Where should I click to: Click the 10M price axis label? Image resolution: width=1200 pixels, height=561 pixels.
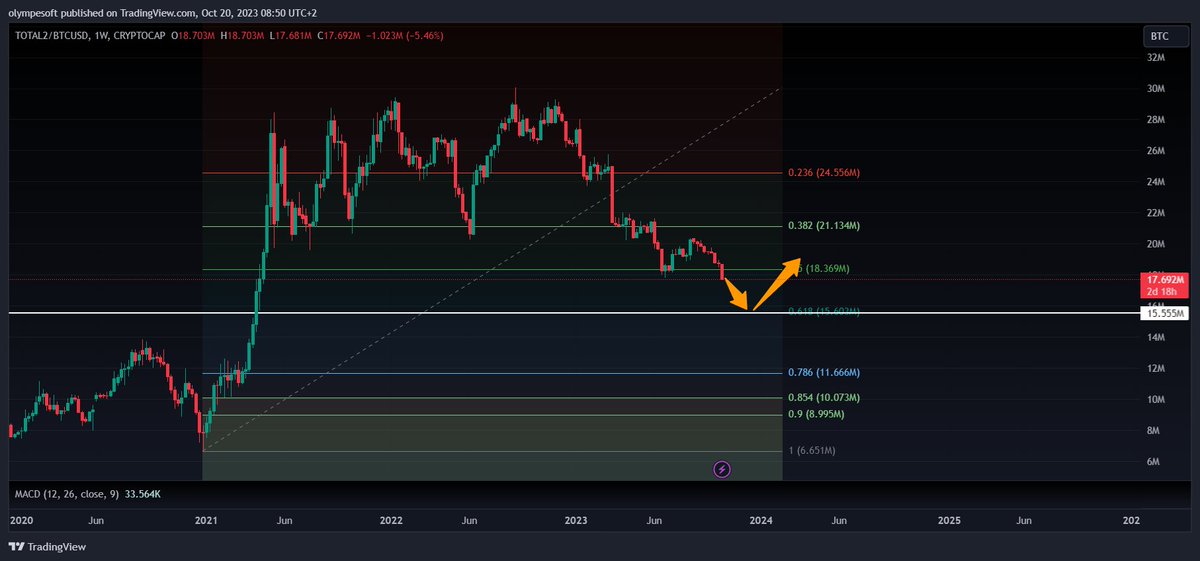click(1157, 400)
